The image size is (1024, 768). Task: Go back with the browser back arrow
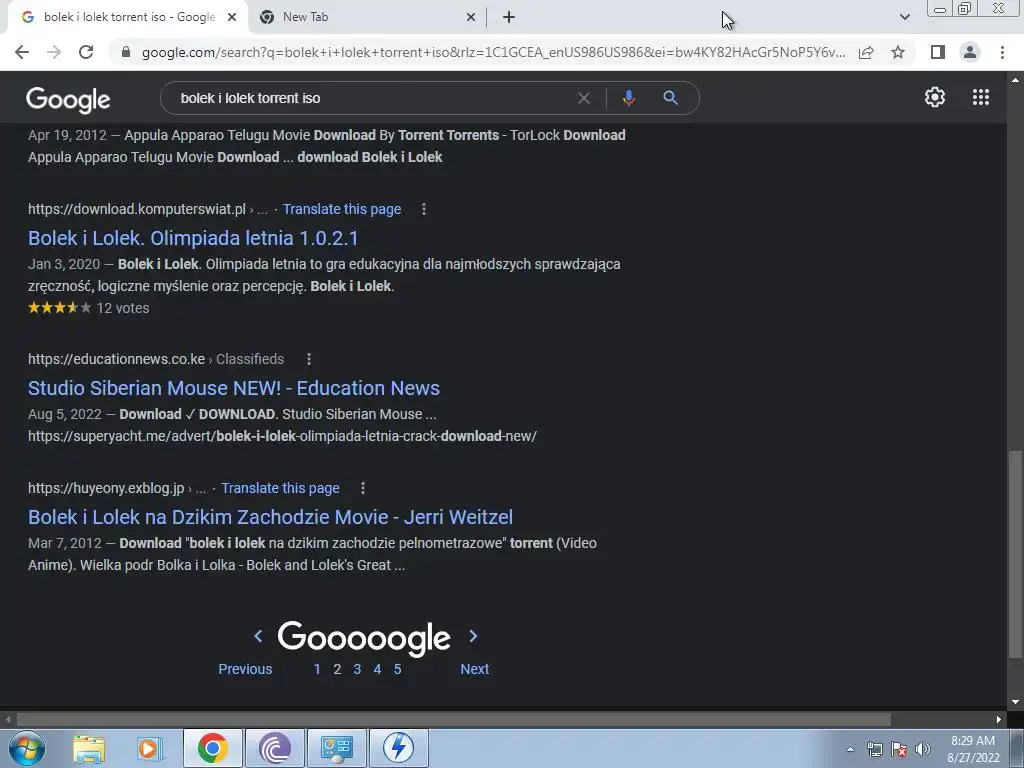22,52
